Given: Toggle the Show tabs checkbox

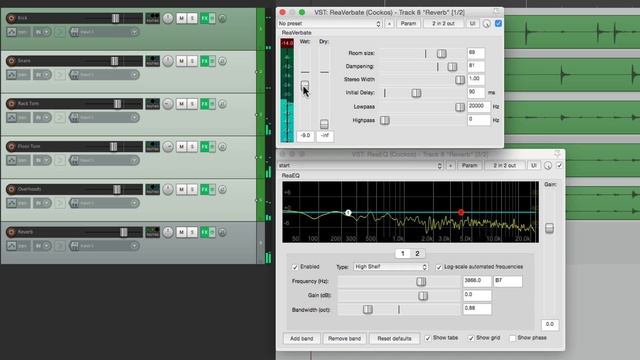Looking at the screenshot, I should click(x=428, y=338).
